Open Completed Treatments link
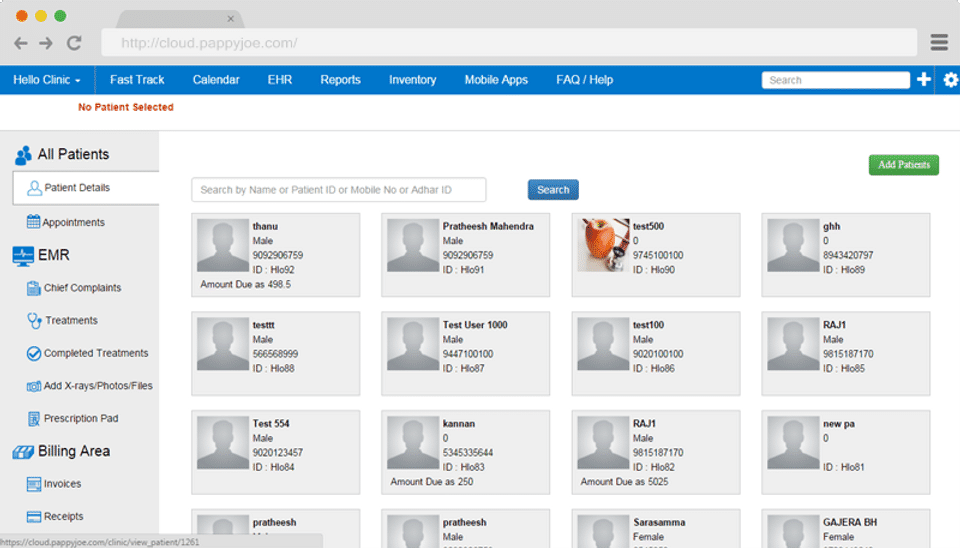 [x=96, y=353]
